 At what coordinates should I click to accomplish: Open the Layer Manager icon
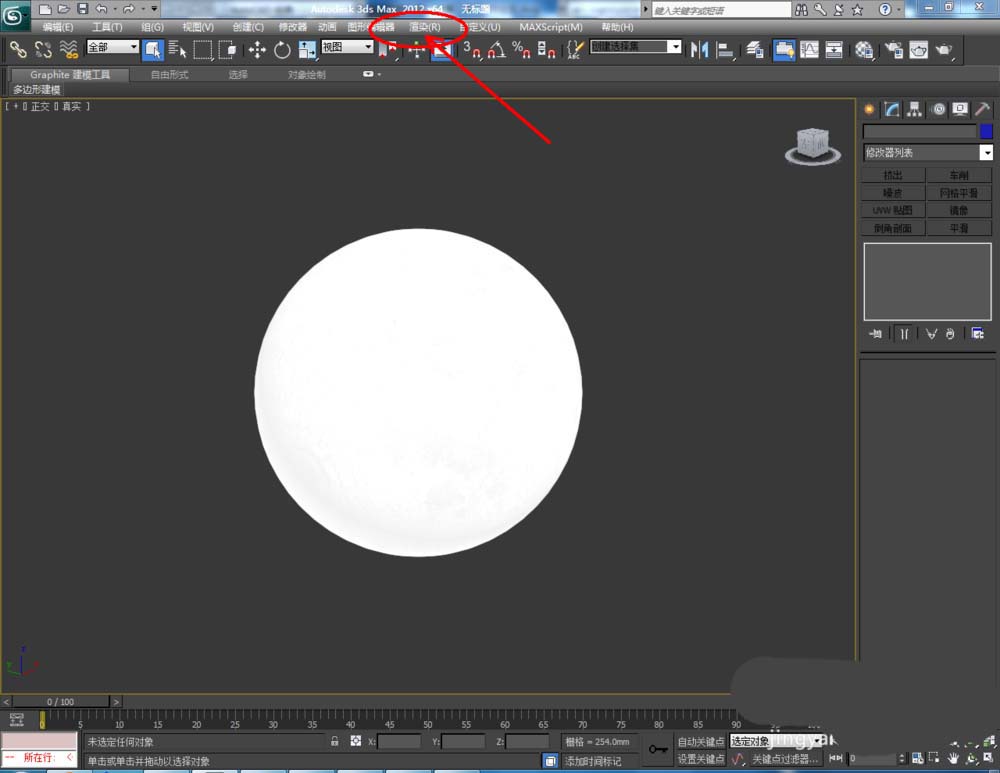(755, 49)
